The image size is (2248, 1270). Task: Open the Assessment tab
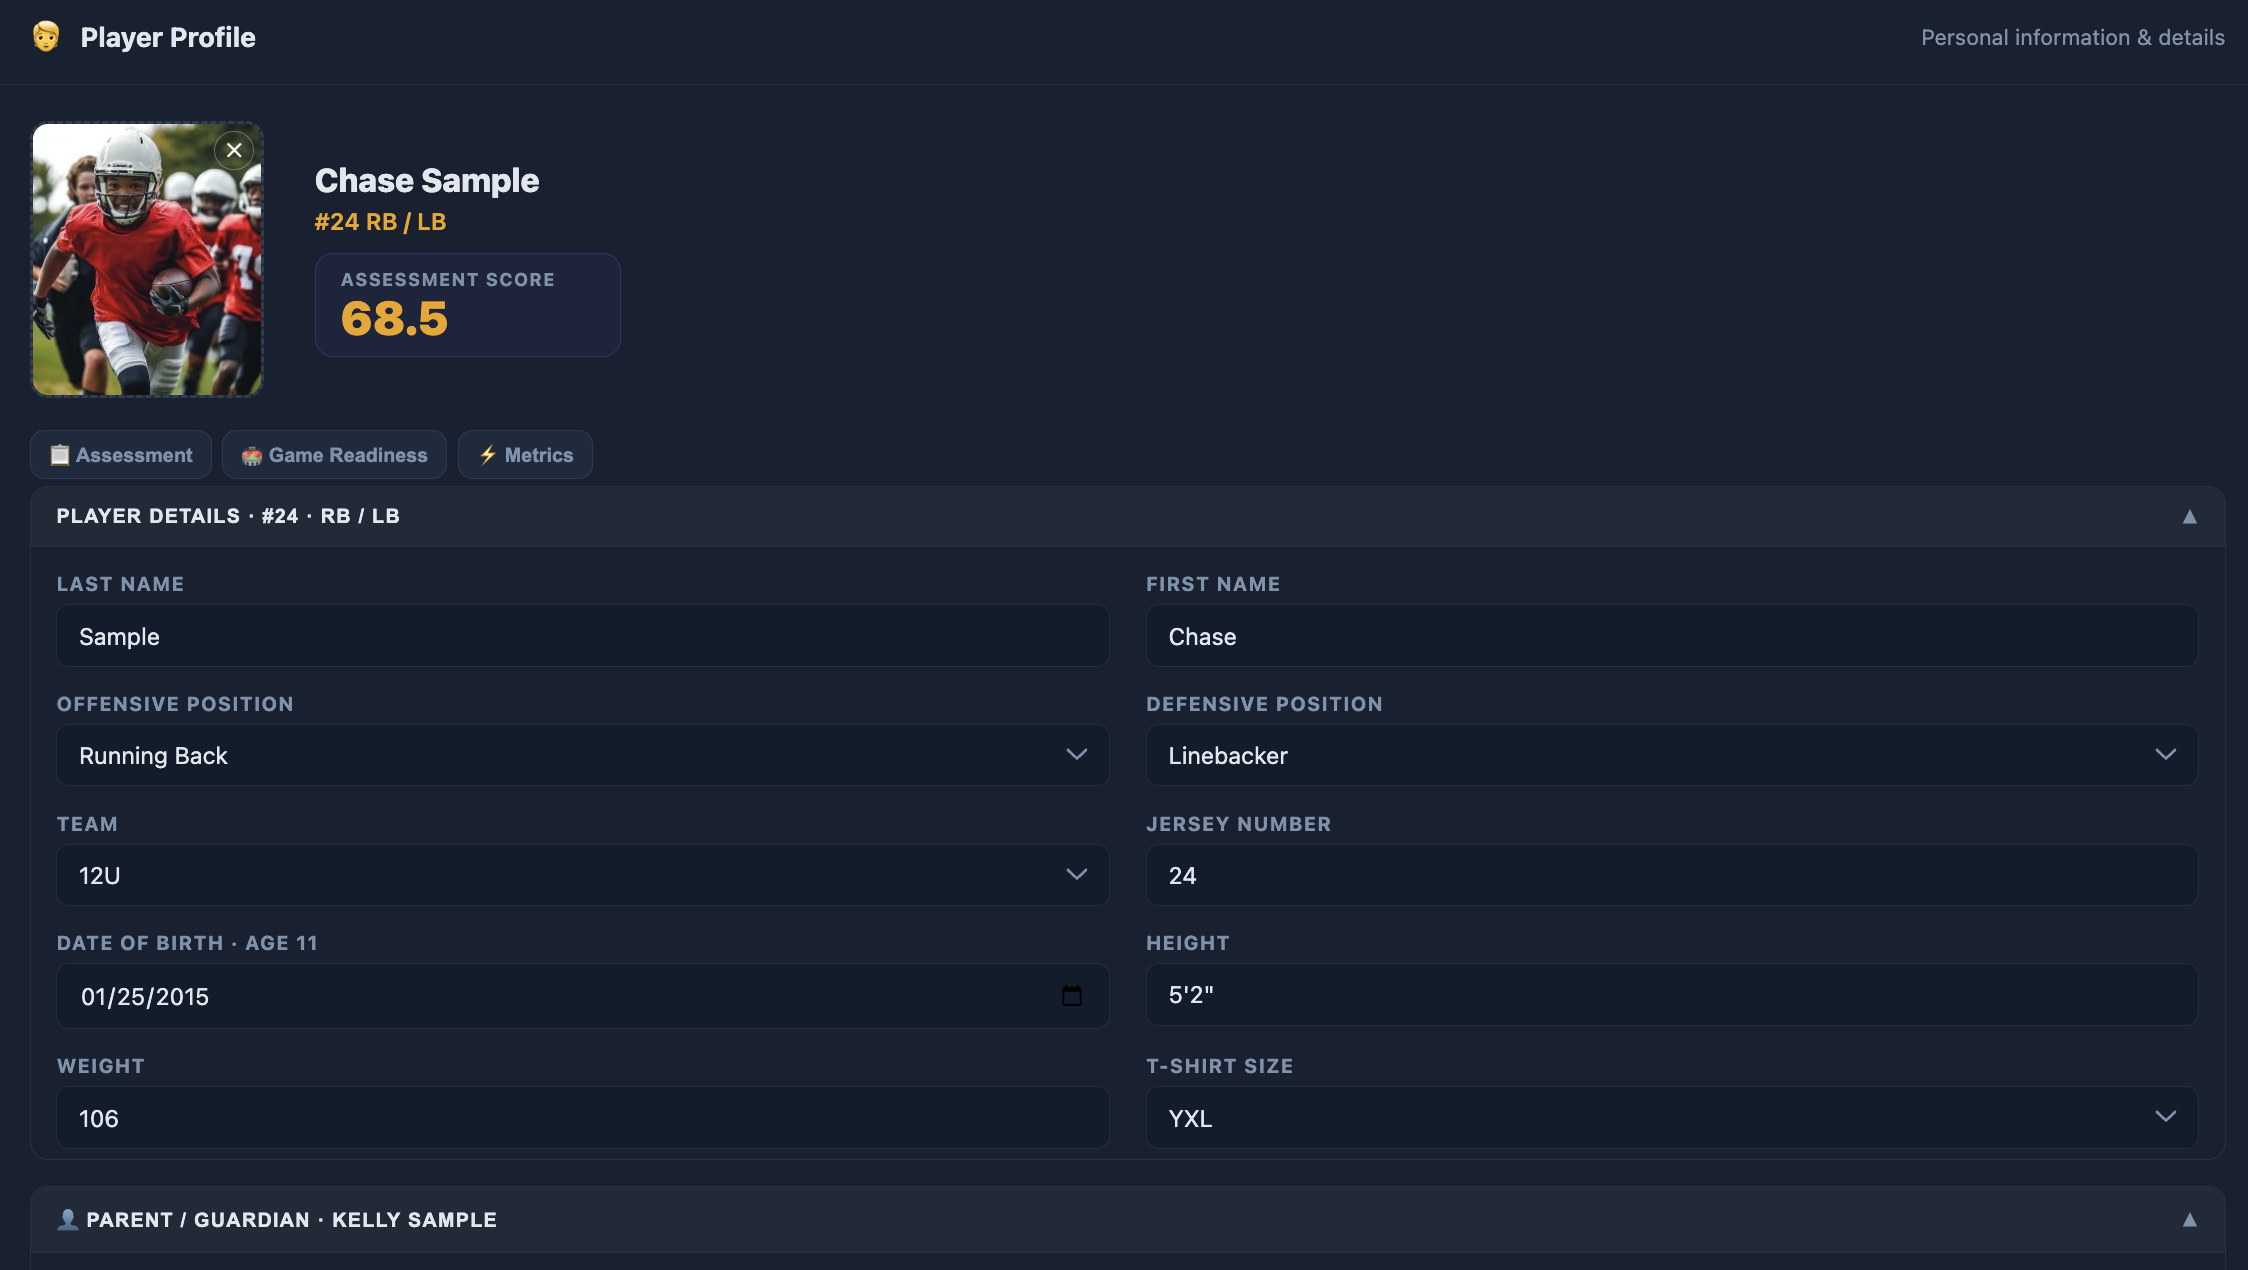point(121,455)
